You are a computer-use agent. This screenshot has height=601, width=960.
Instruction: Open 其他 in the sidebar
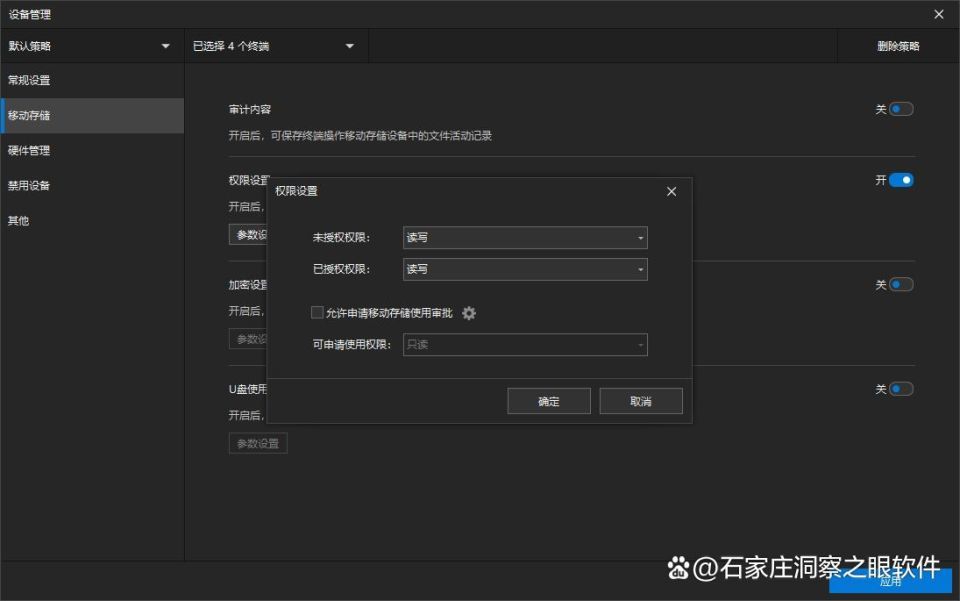pos(92,221)
